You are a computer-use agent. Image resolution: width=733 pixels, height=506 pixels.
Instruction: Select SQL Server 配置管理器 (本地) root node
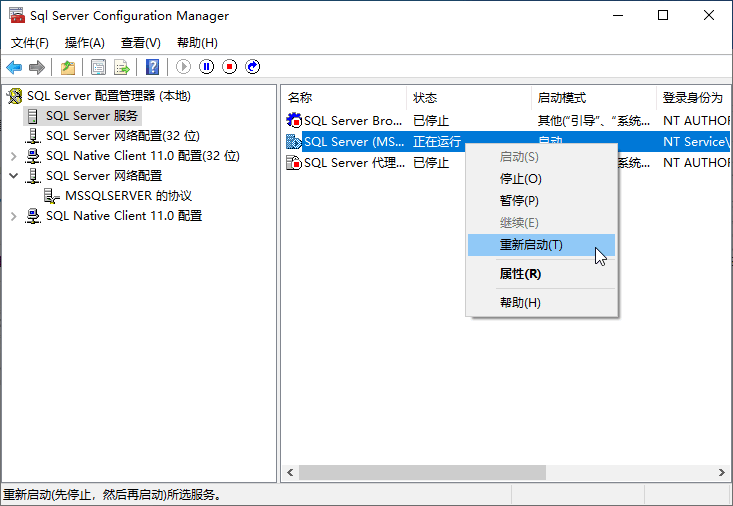pyautogui.click(x=108, y=96)
